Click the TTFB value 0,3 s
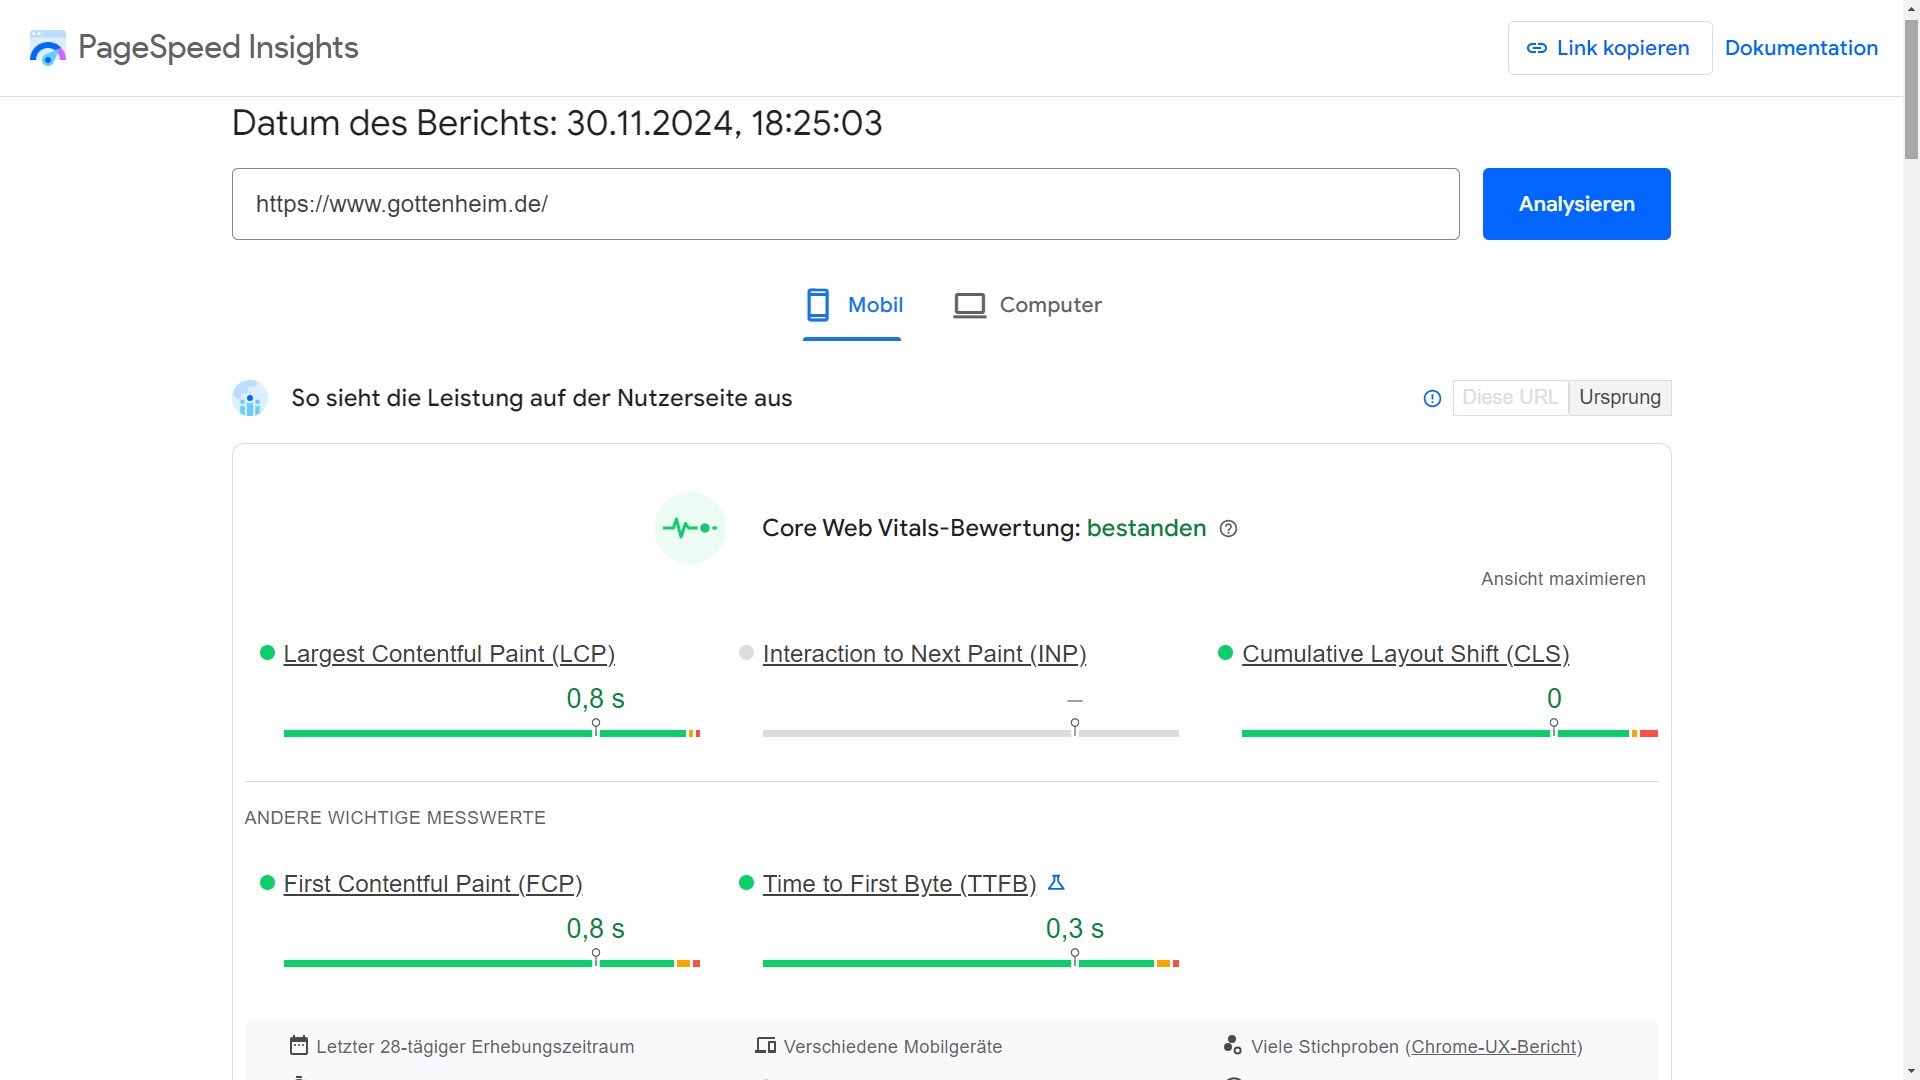This screenshot has width=1920, height=1080. [1074, 928]
